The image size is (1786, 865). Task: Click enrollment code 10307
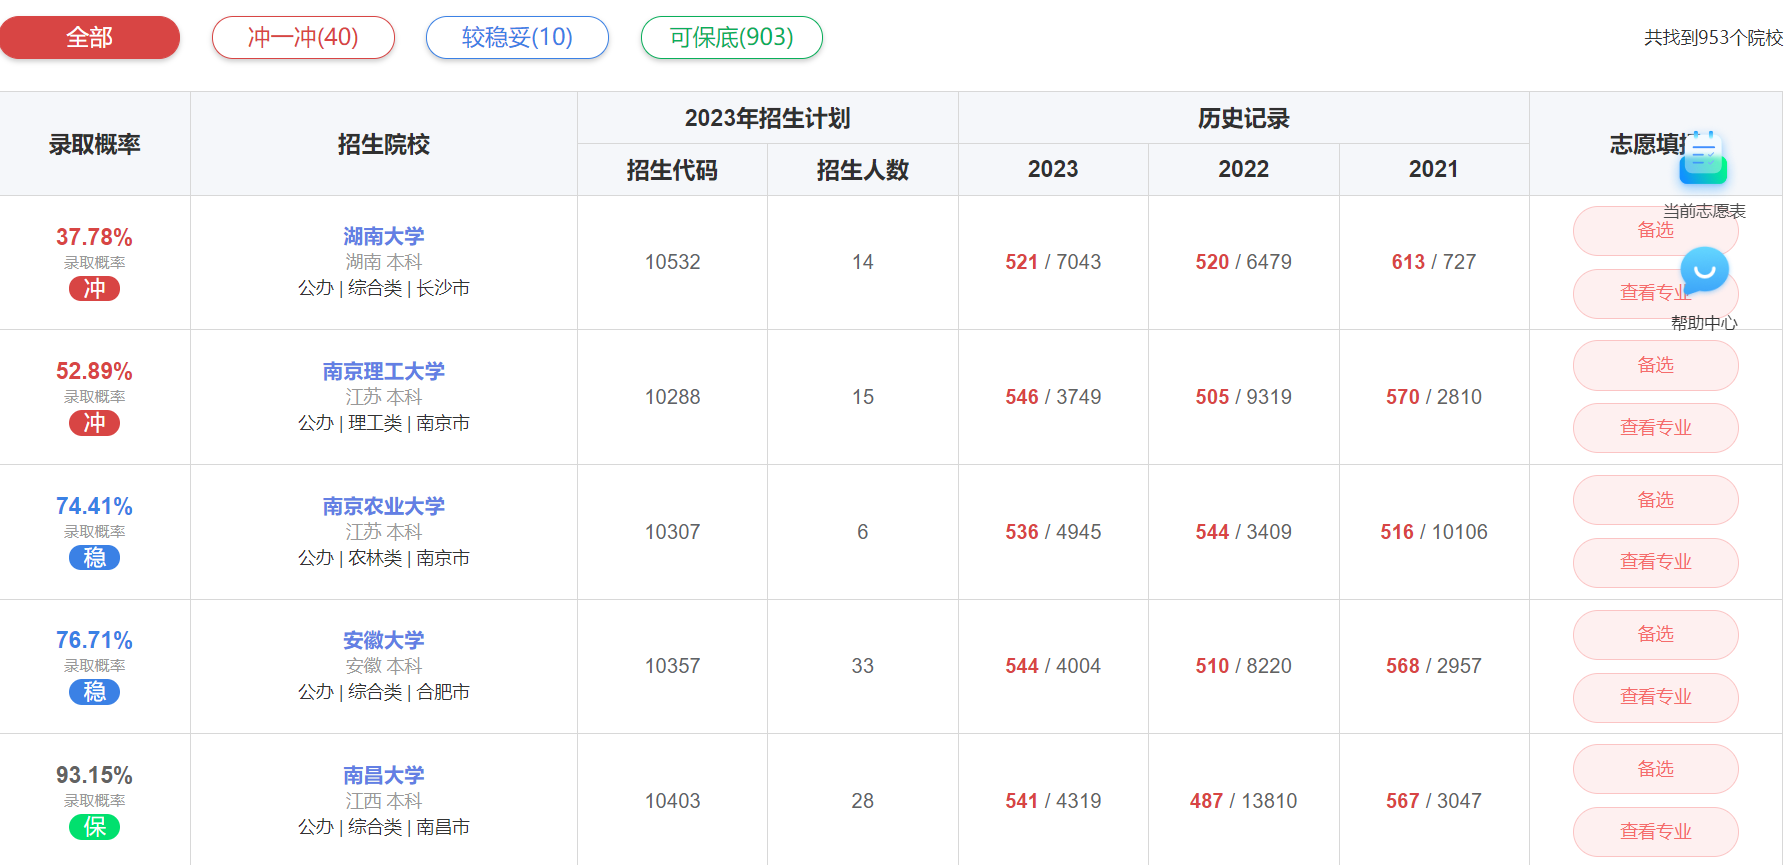point(672,532)
